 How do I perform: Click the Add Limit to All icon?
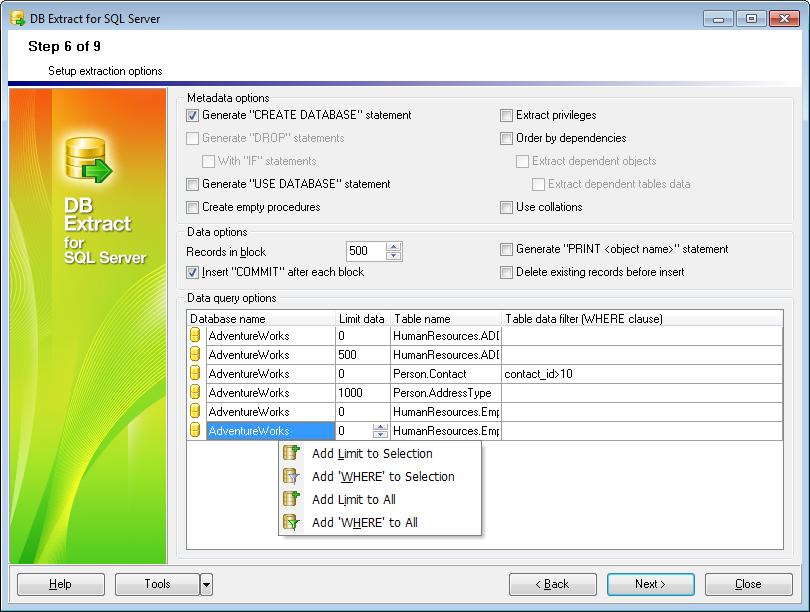tap(291, 499)
